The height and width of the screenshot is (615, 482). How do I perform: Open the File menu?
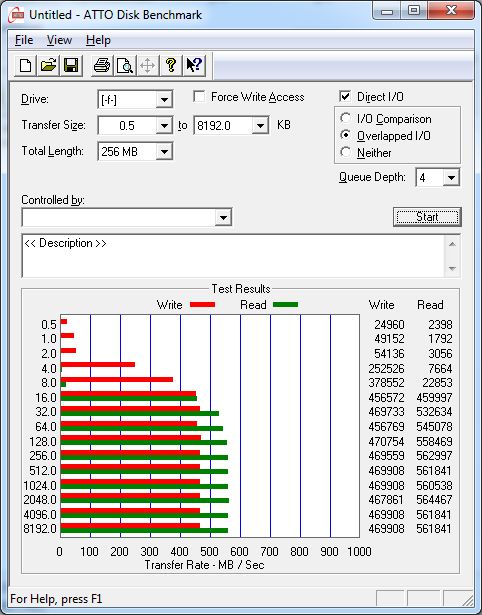point(24,40)
